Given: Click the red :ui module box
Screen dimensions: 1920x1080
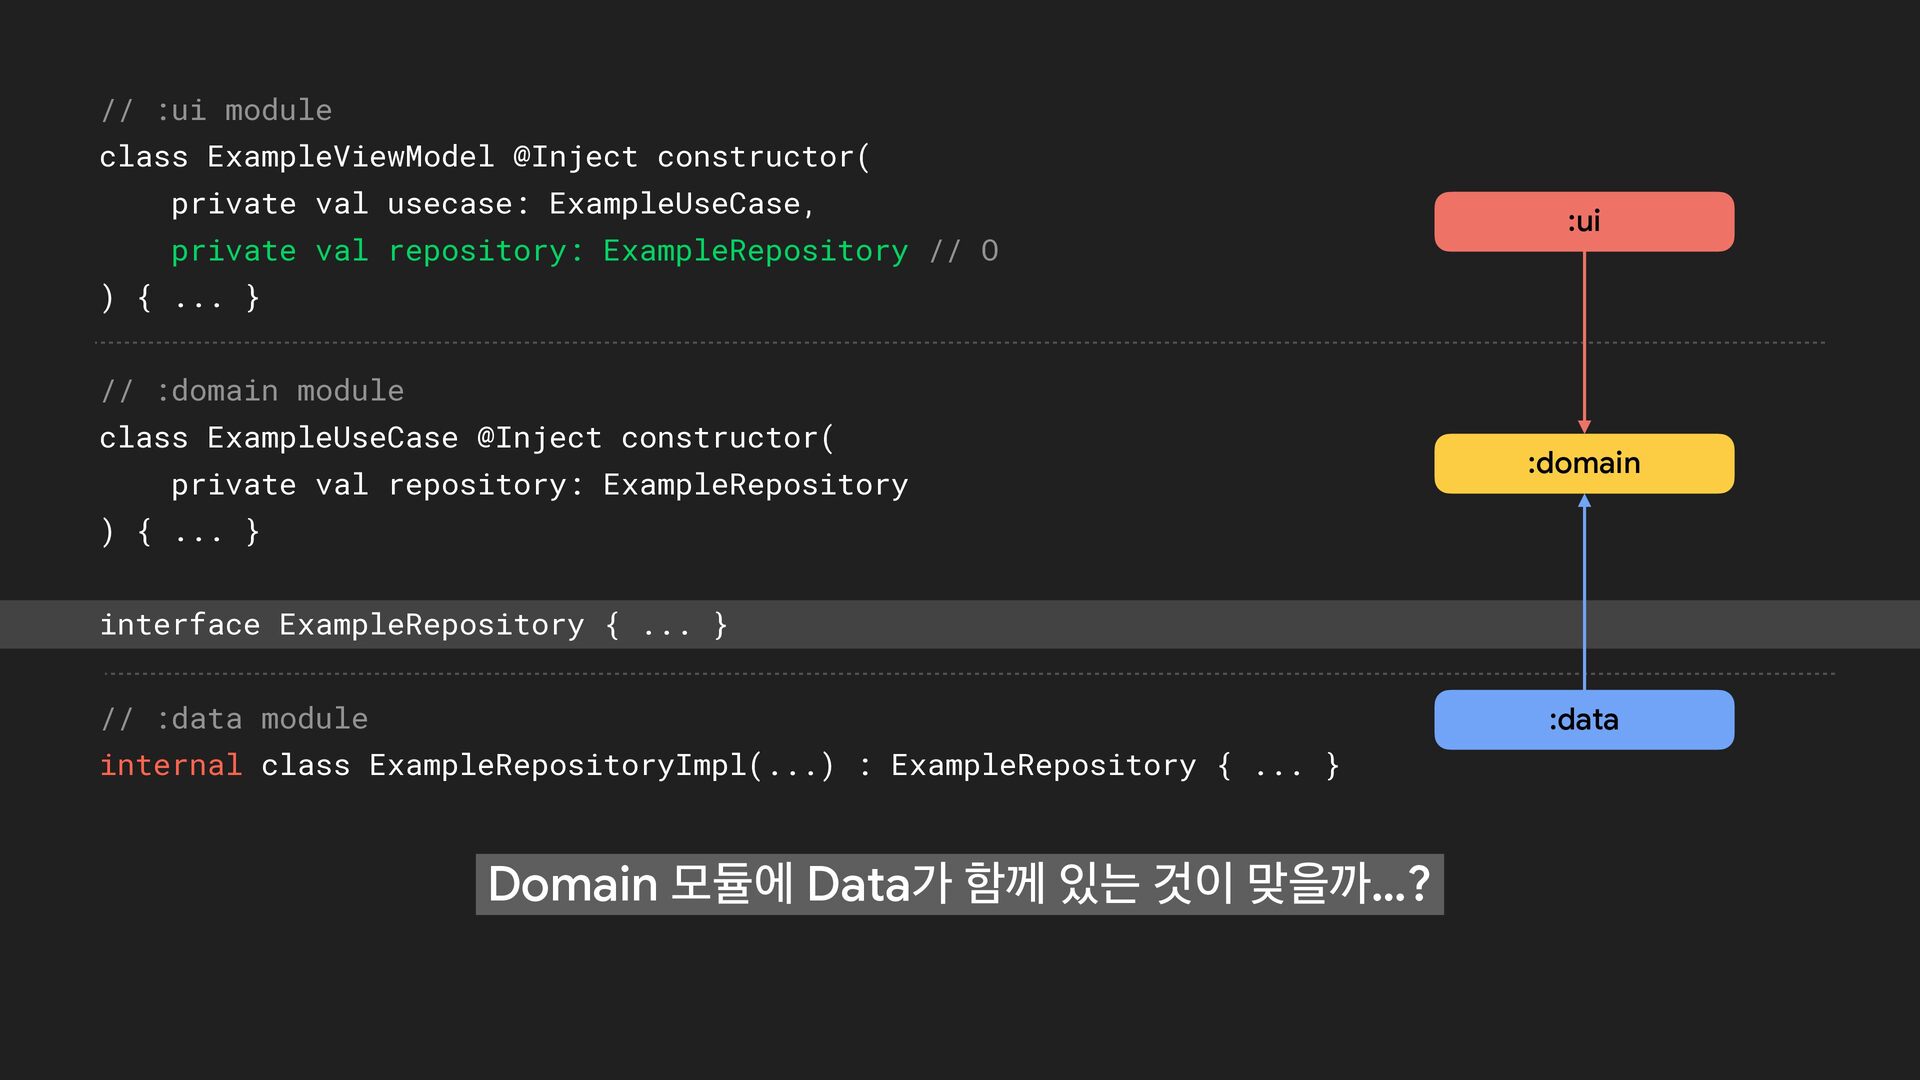Looking at the screenshot, I should pyautogui.click(x=1583, y=221).
